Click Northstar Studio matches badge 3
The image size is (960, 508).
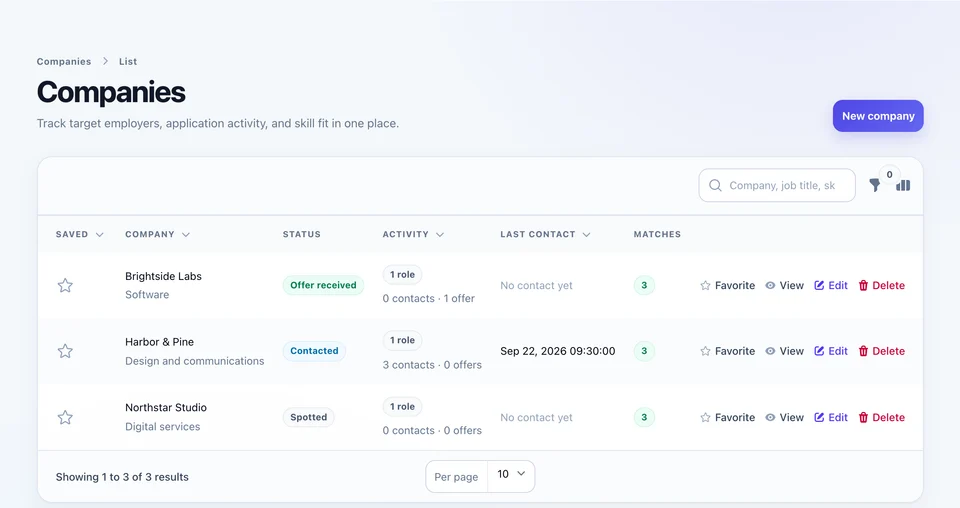coord(644,417)
